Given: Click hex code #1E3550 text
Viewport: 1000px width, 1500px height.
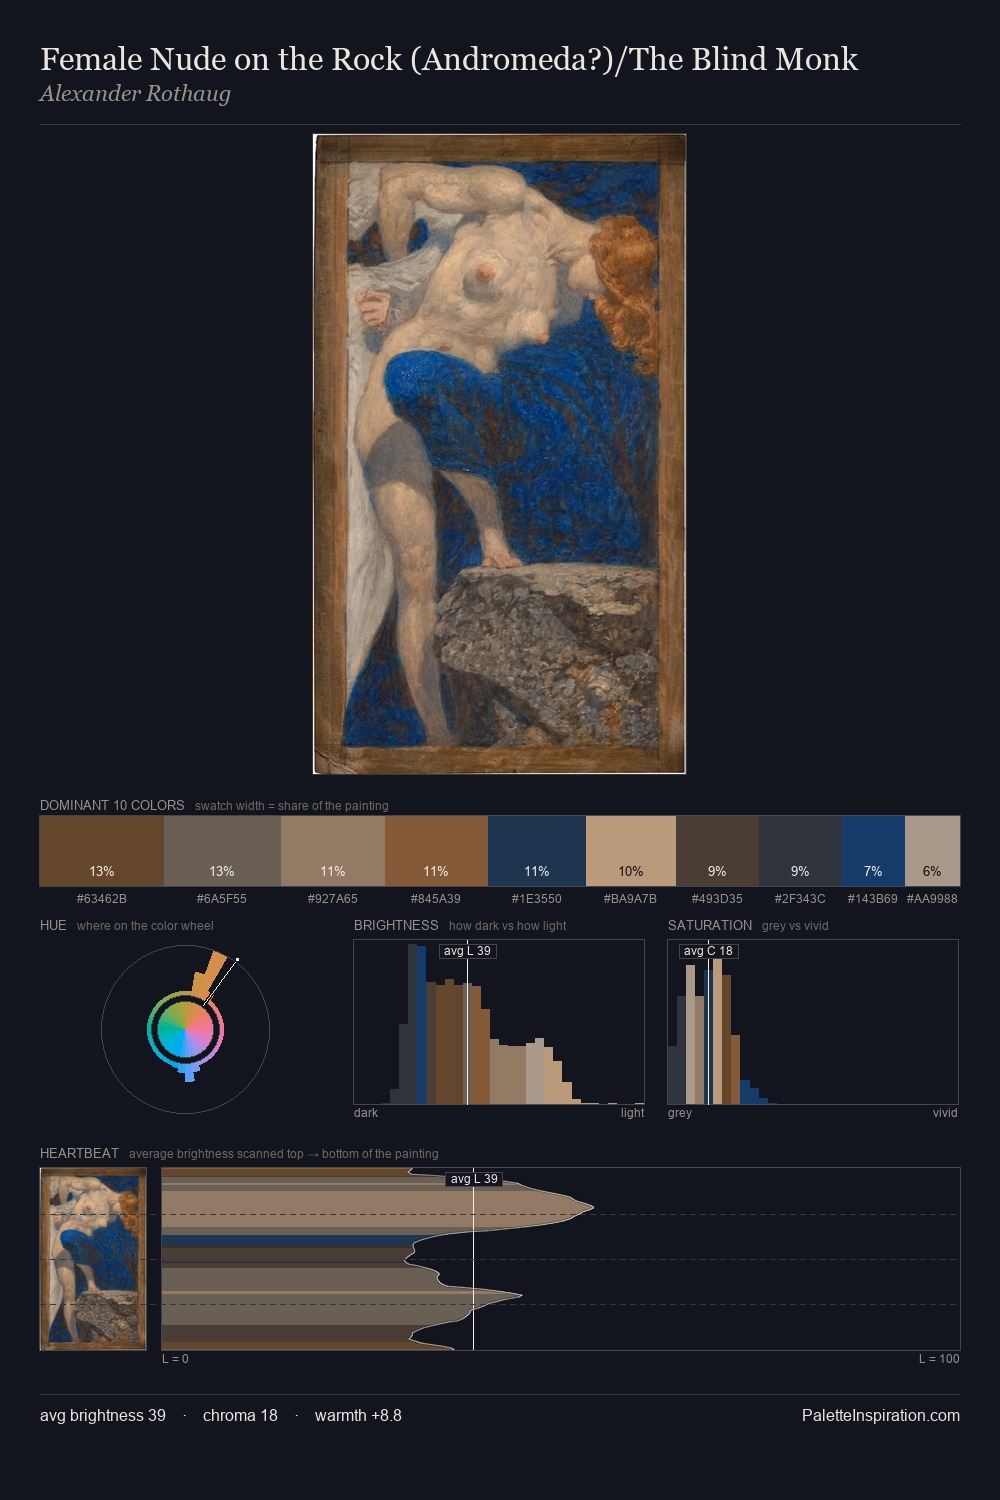Looking at the screenshot, I should click(x=537, y=899).
